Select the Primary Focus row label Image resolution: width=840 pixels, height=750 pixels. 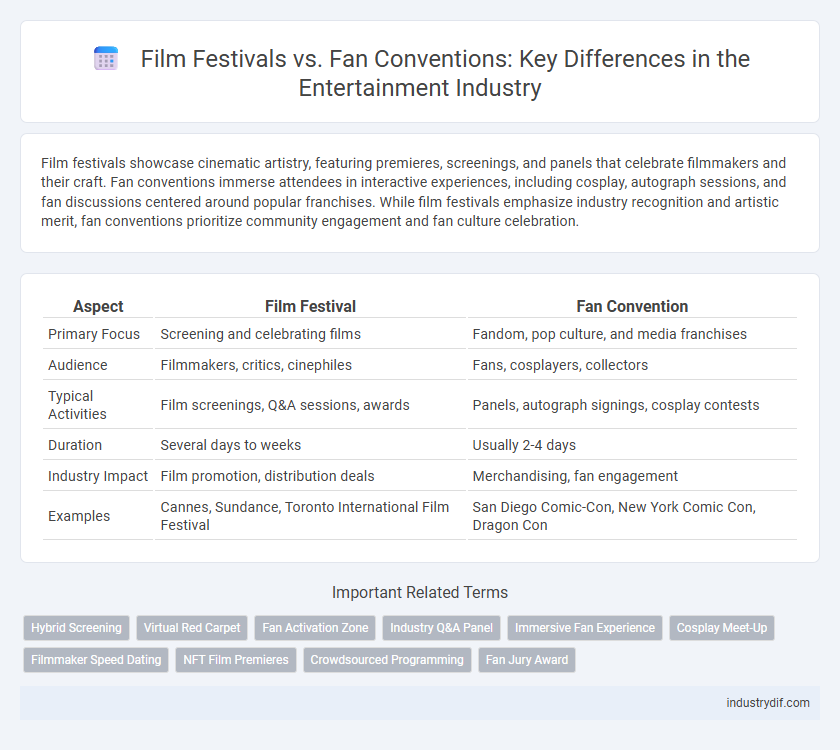pyautogui.click(x=94, y=334)
